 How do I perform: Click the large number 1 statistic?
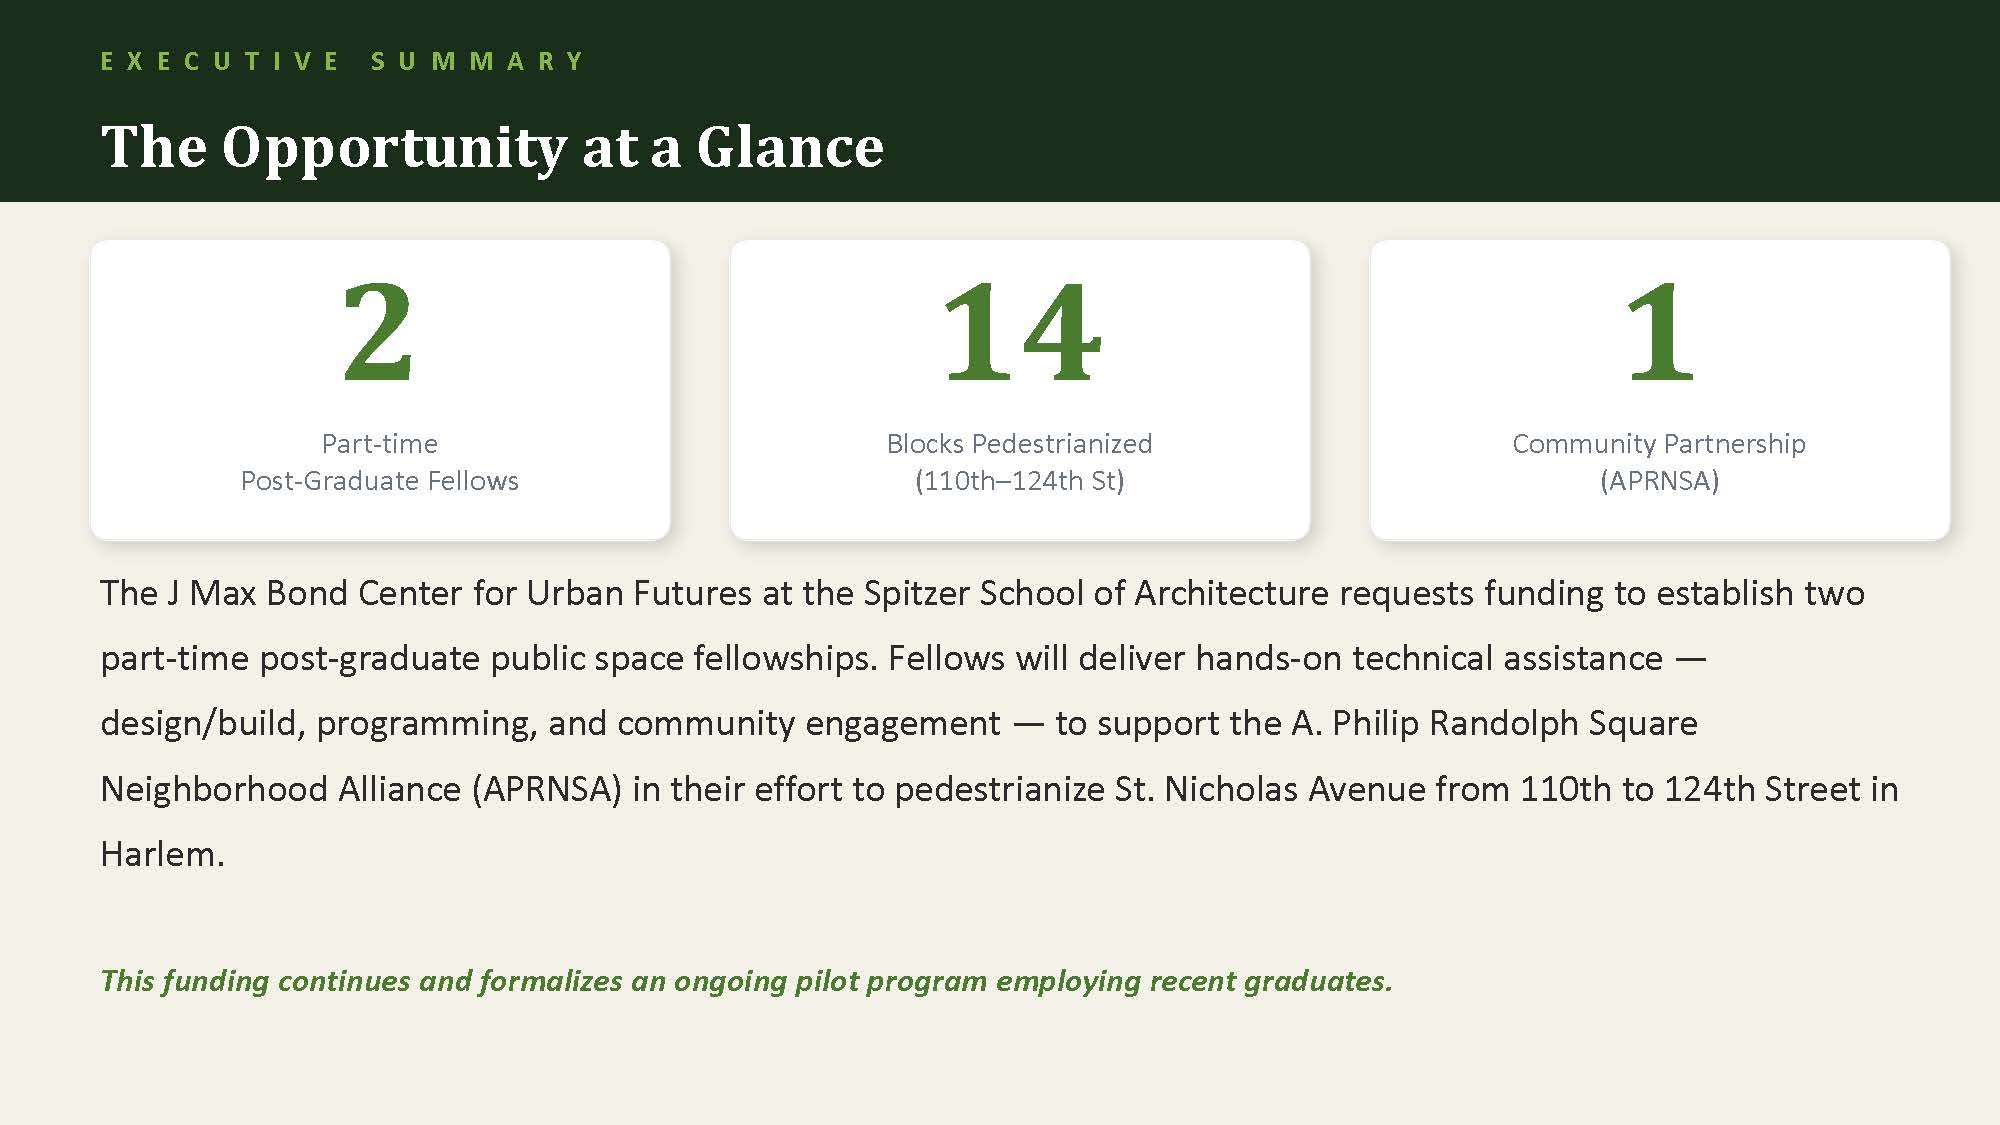pyautogui.click(x=1660, y=332)
